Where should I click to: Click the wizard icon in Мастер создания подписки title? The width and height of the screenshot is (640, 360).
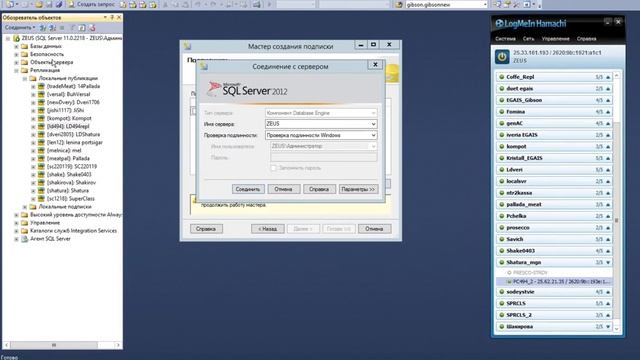pyautogui.click(x=187, y=46)
